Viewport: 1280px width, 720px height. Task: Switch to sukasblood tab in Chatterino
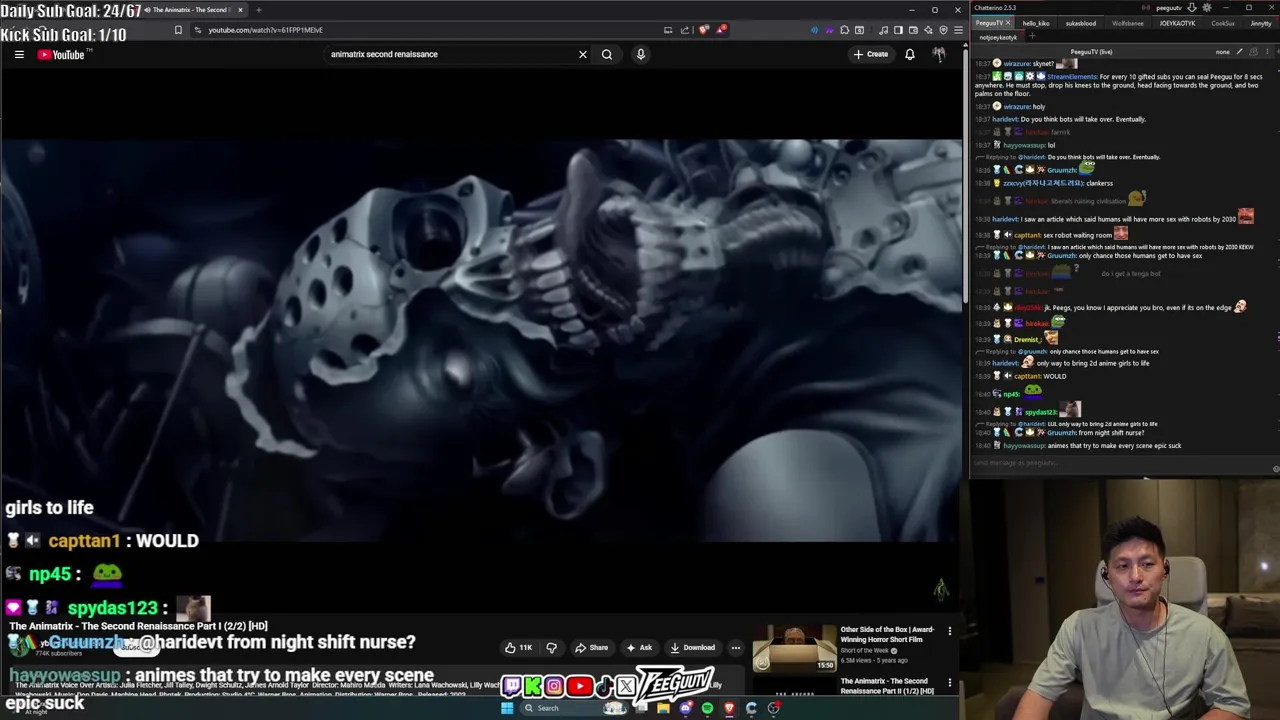click(1081, 23)
